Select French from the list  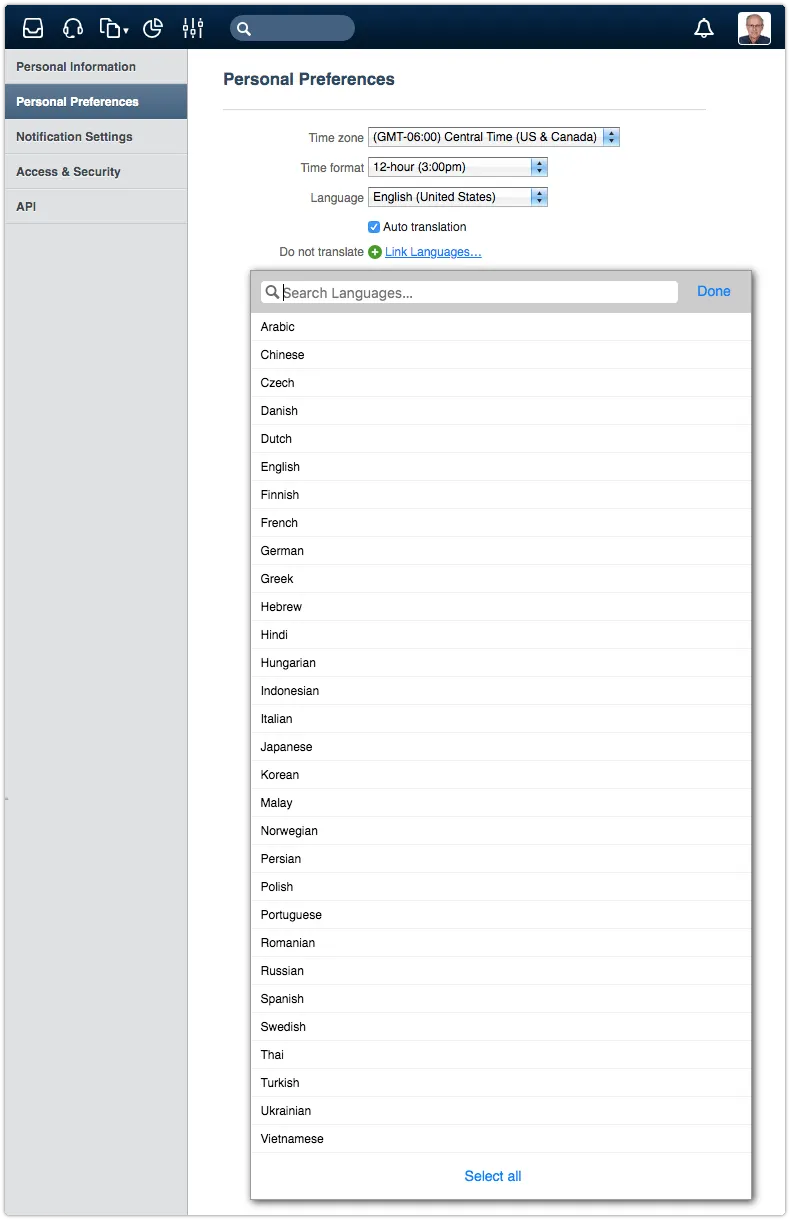(x=501, y=523)
